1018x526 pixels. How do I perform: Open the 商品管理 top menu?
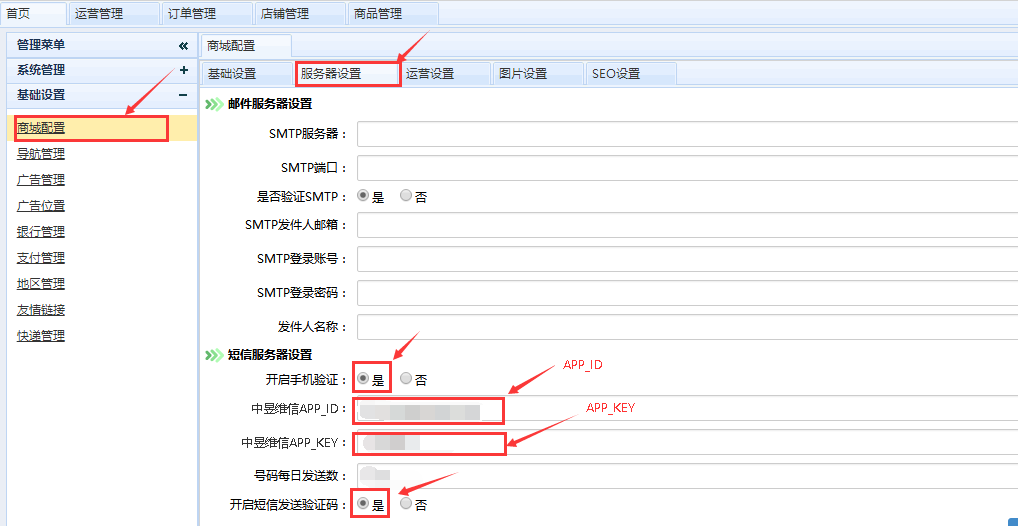(378, 14)
